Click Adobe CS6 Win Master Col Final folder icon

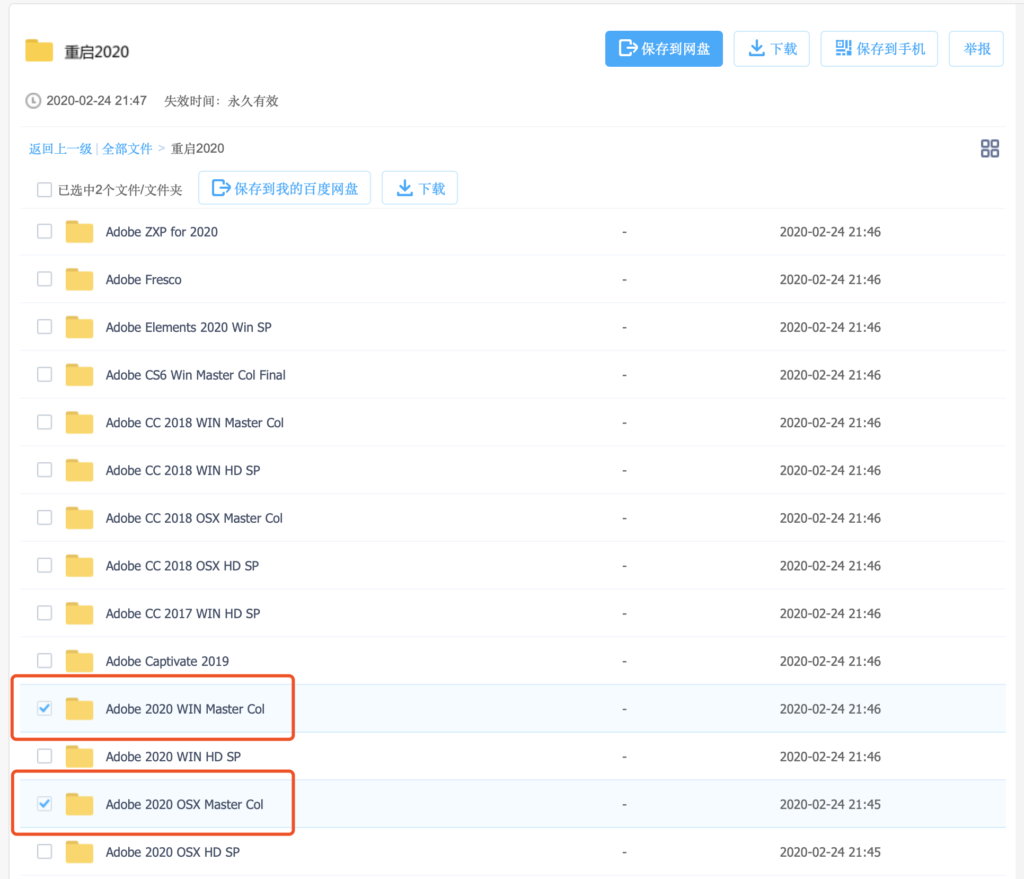(79, 375)
